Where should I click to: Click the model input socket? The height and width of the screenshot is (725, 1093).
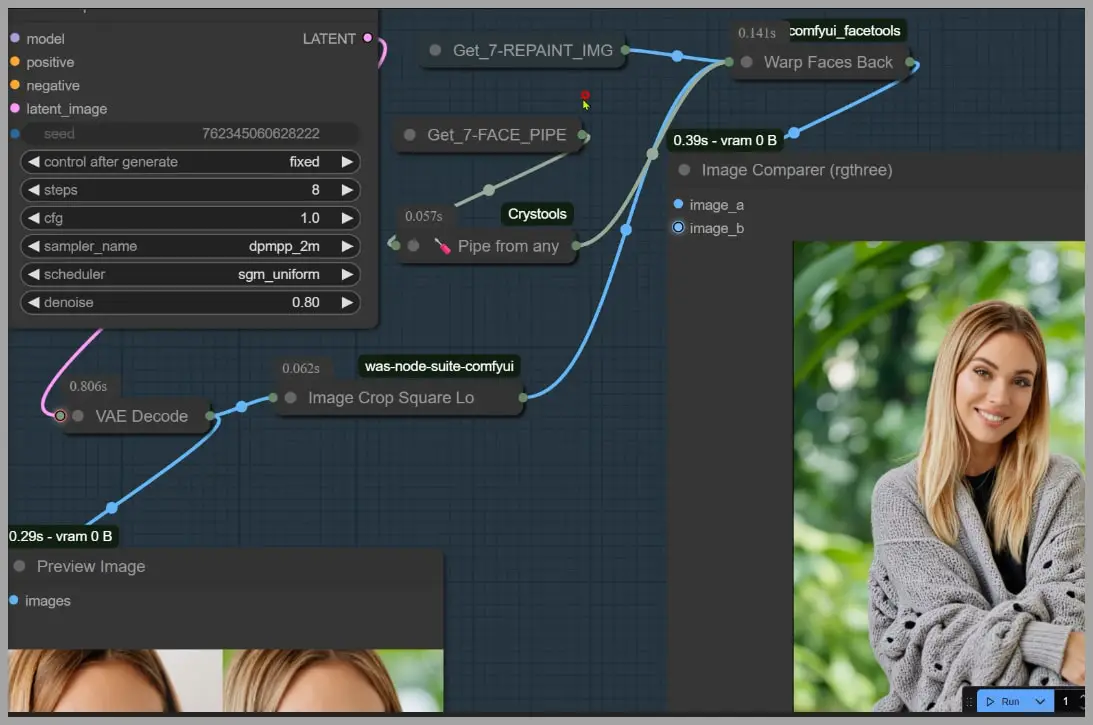[15, 38]
